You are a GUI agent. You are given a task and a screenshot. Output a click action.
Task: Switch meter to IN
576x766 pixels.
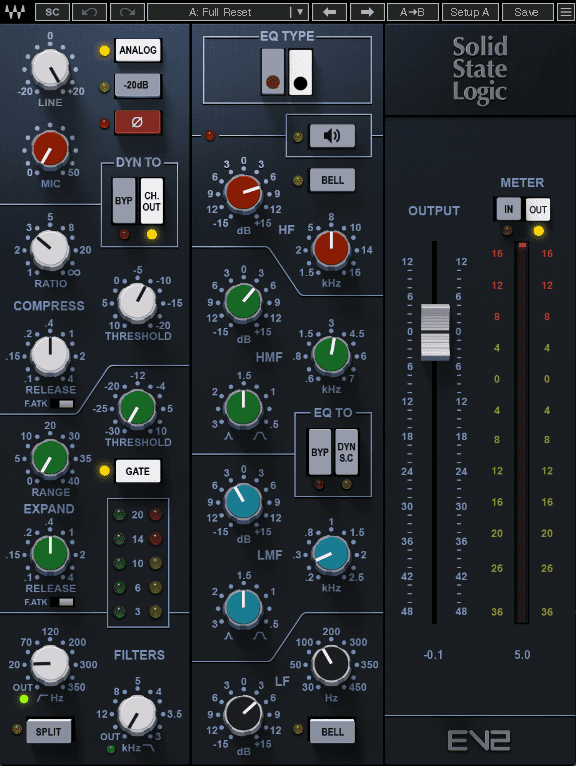coord(509,210)
